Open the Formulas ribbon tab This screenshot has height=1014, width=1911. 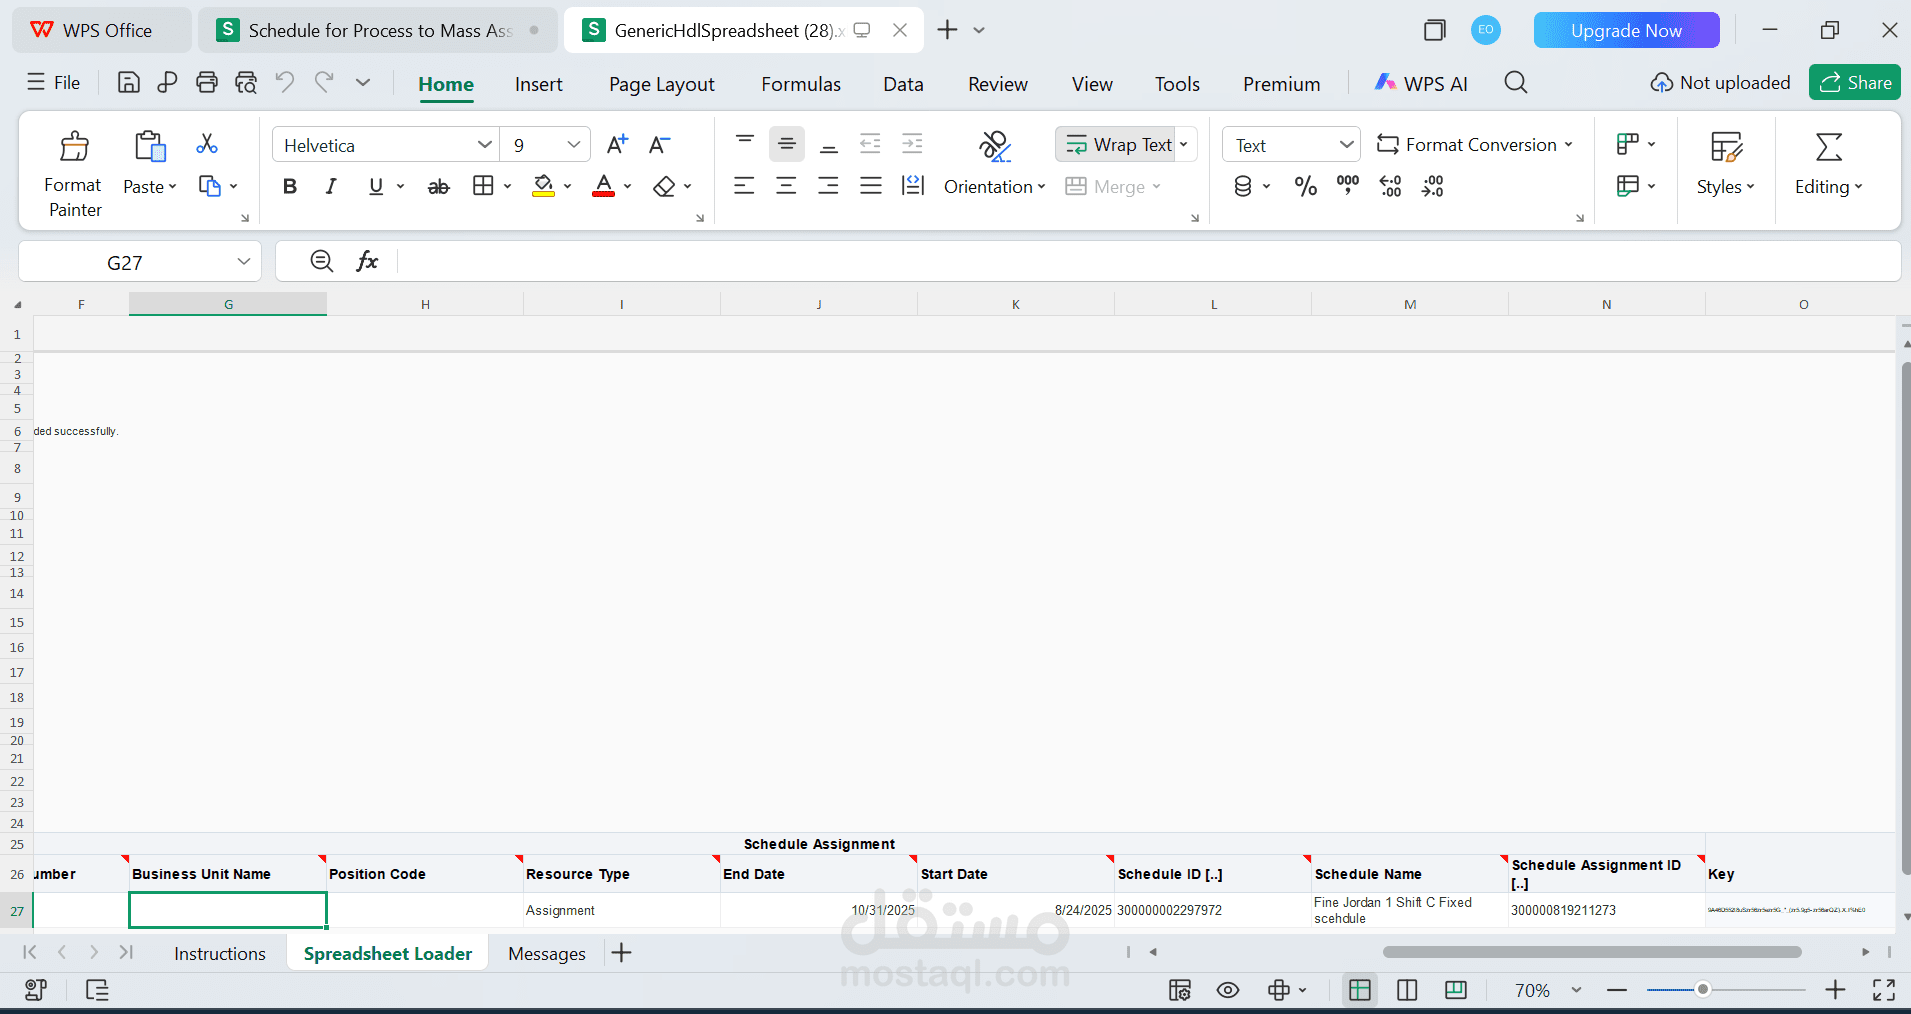801,84
